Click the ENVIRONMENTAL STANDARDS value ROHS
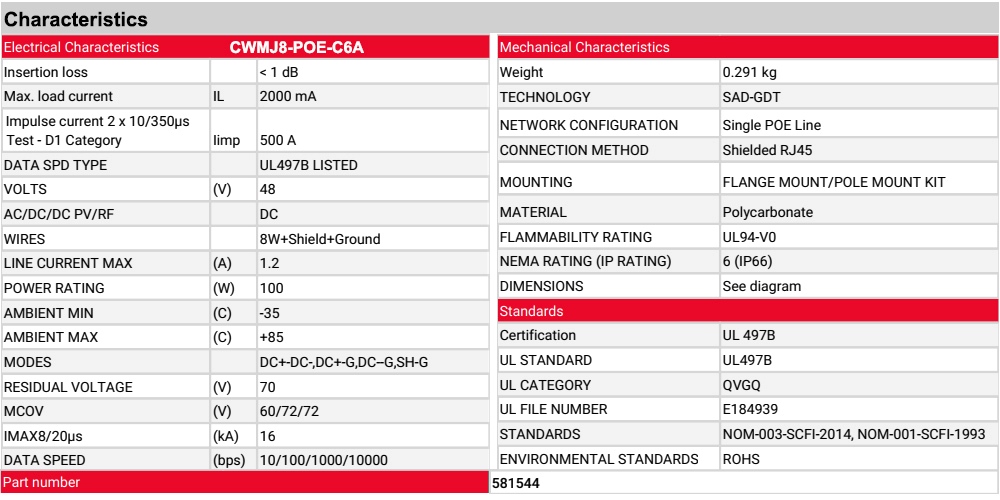The width and height of the screenshot is (1000, 500). (741, 459)
